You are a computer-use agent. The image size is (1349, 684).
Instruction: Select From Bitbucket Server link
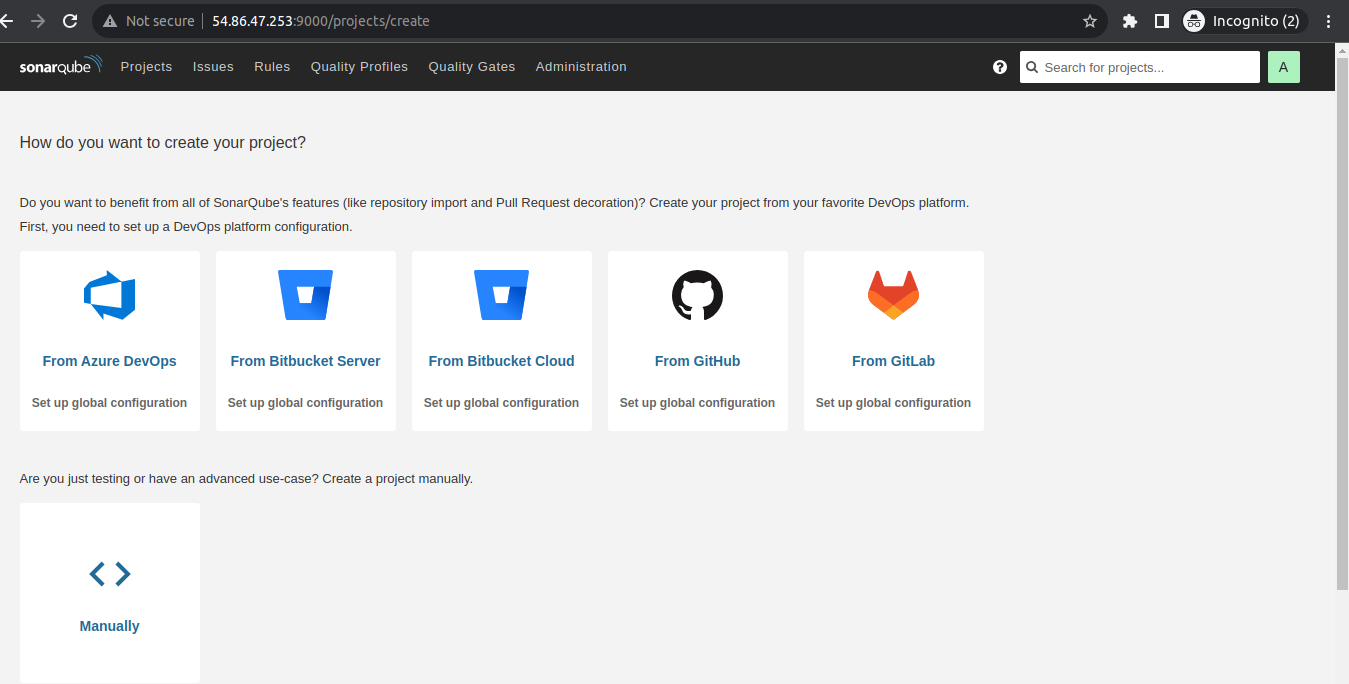[x=306, y=361]
